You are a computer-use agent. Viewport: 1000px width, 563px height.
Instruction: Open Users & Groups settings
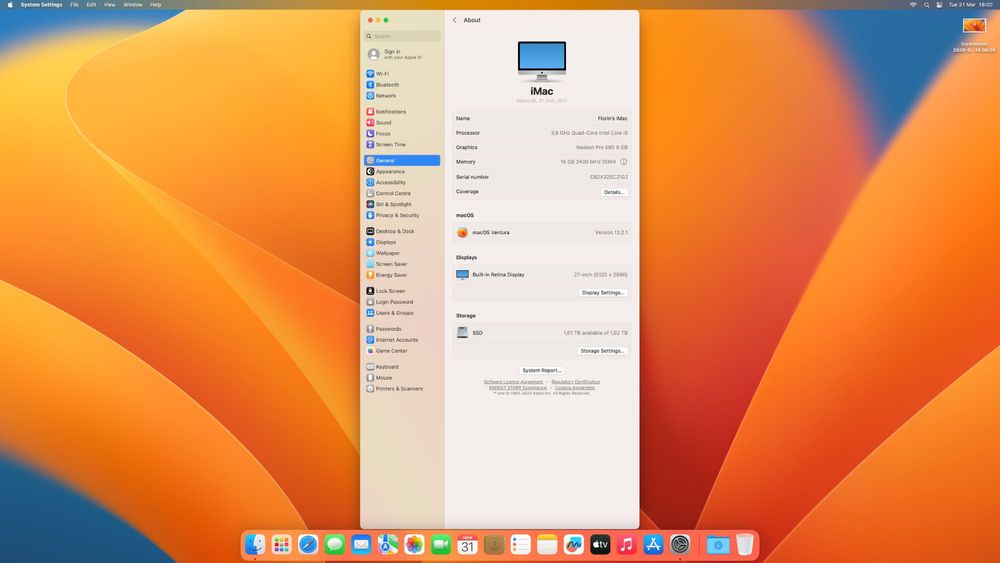[402, 313]
